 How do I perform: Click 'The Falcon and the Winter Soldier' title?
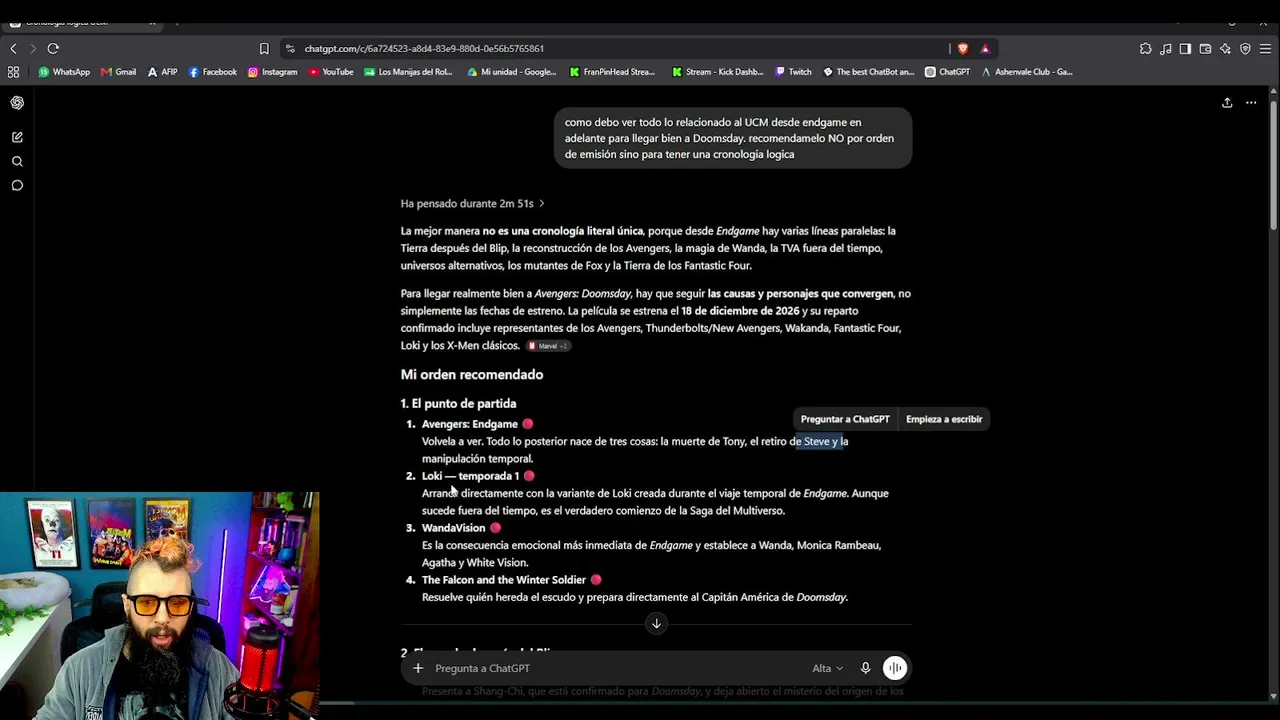pos(504,580)
